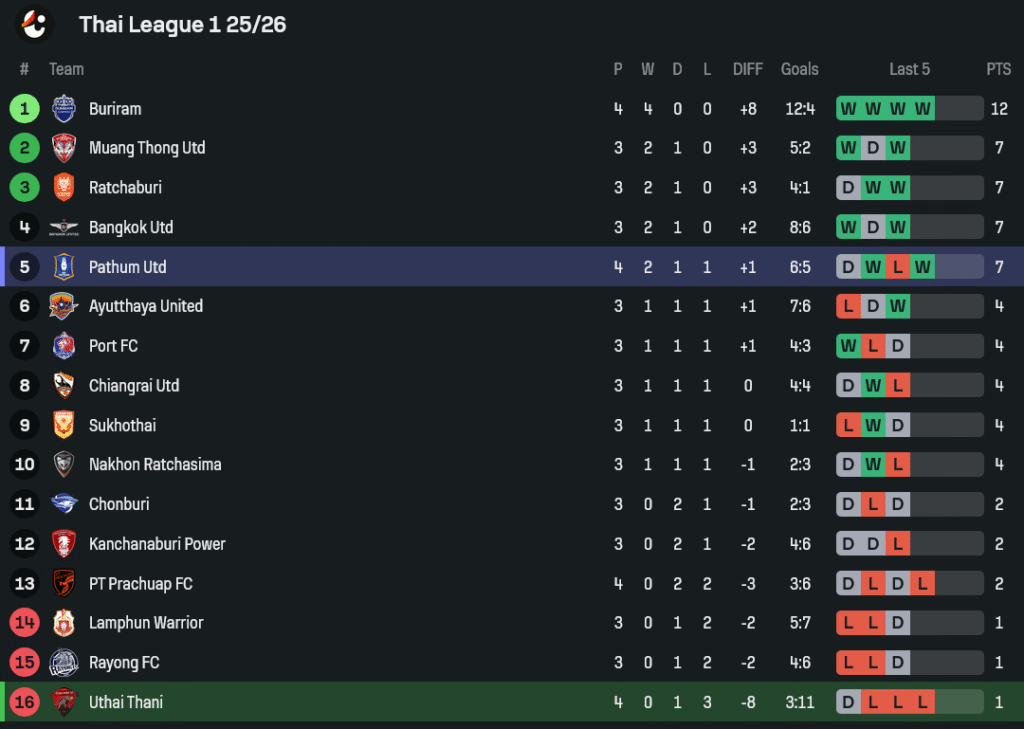Screen dimensions: 1024x729
Task: Click the Ratchaburi orange crest
Action: click(64, 187)
